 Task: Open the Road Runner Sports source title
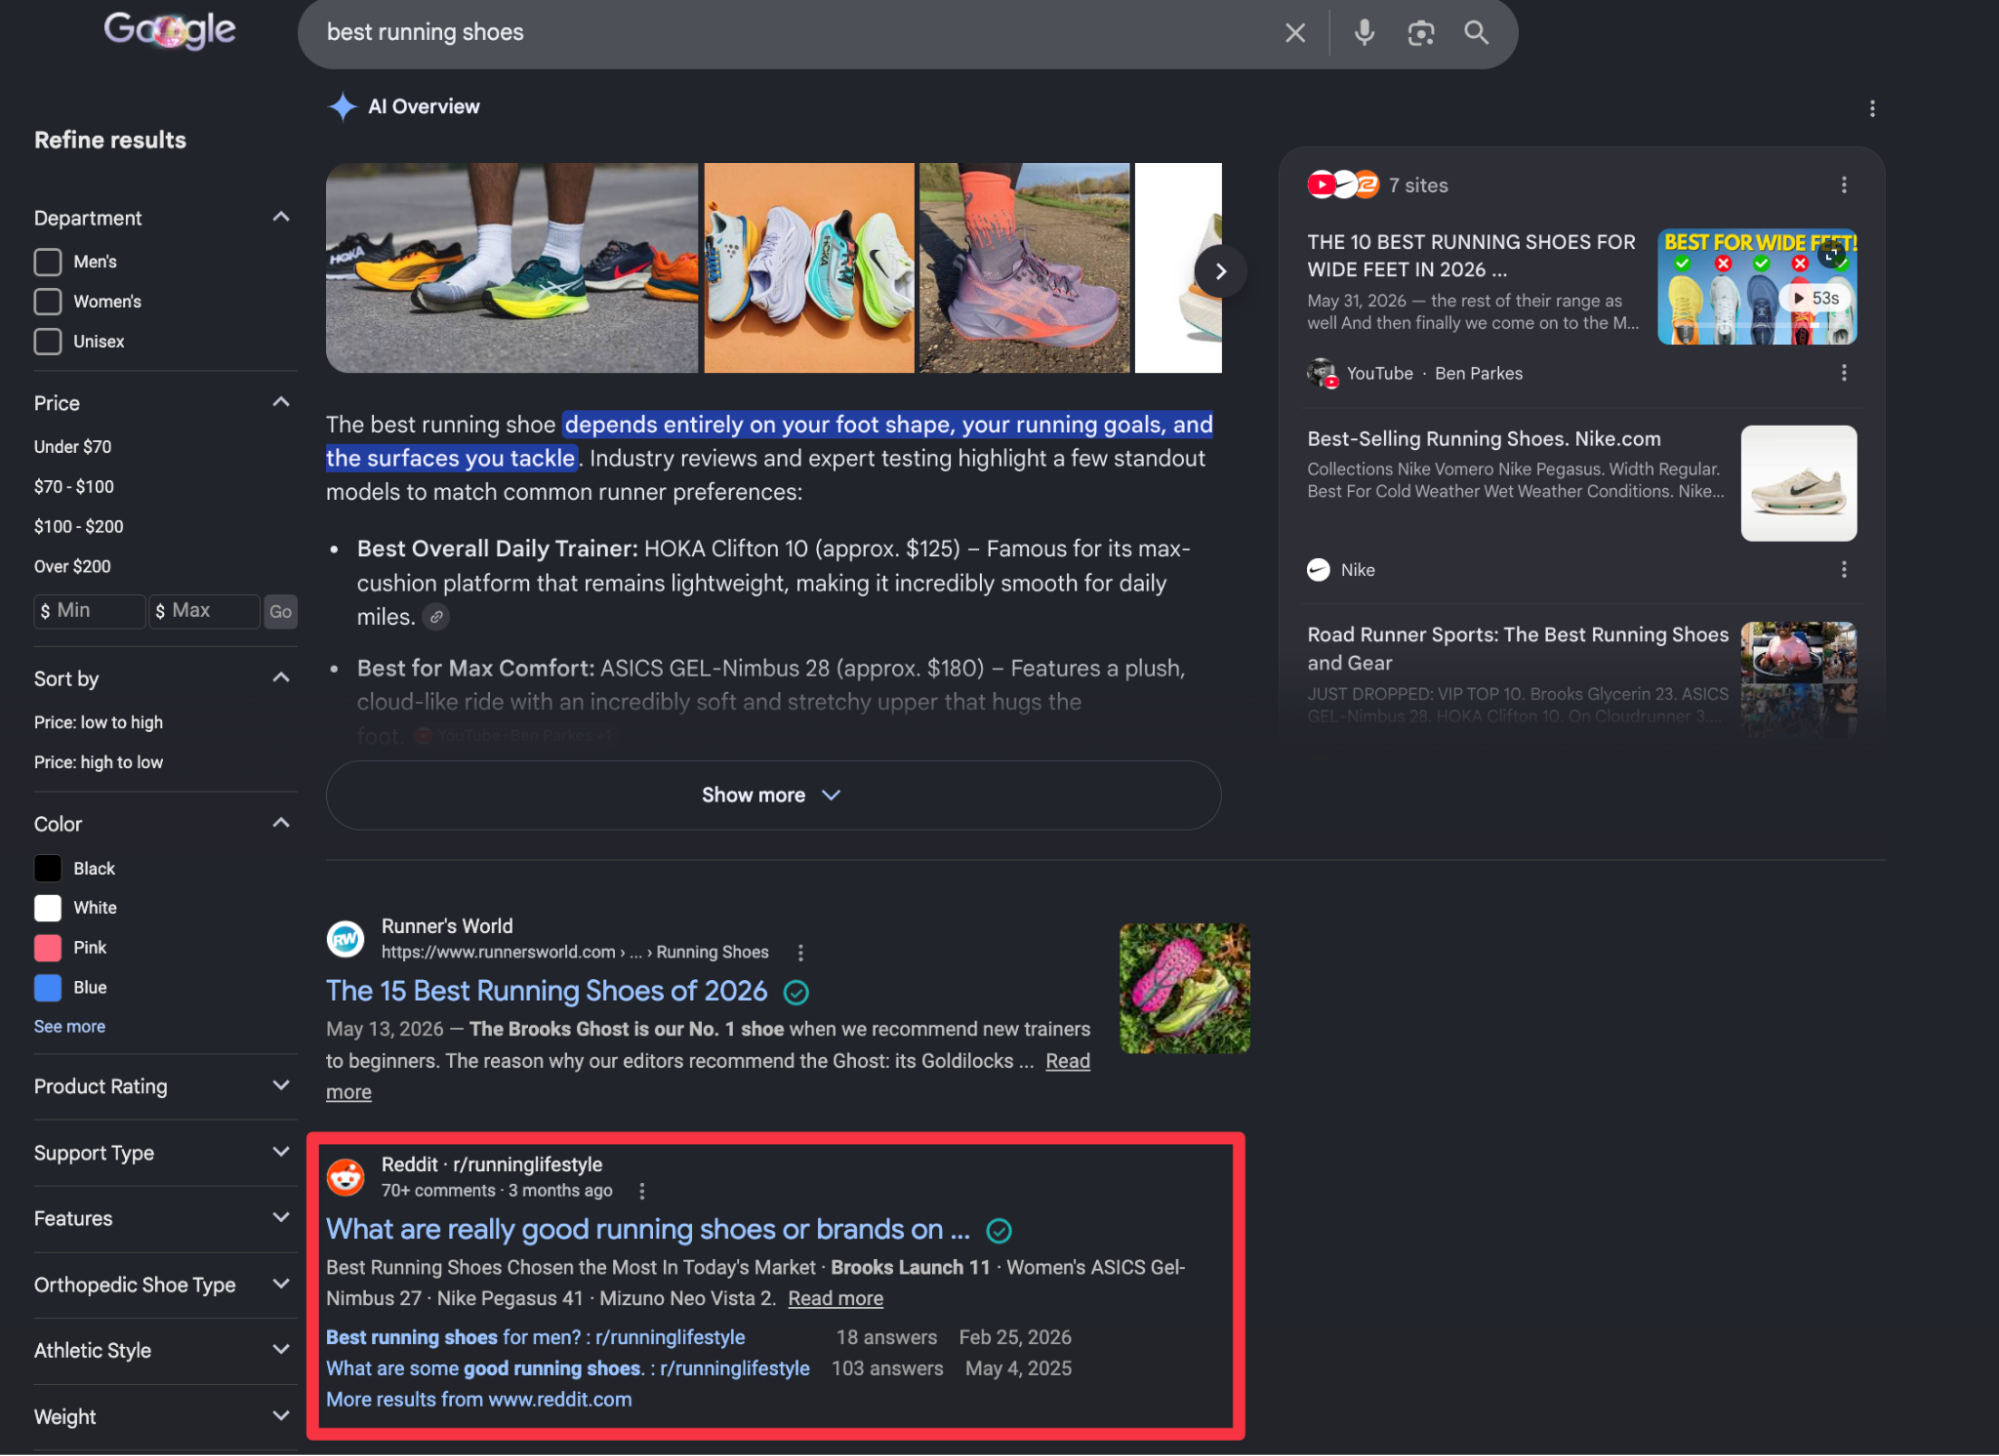coord(1518,649)
